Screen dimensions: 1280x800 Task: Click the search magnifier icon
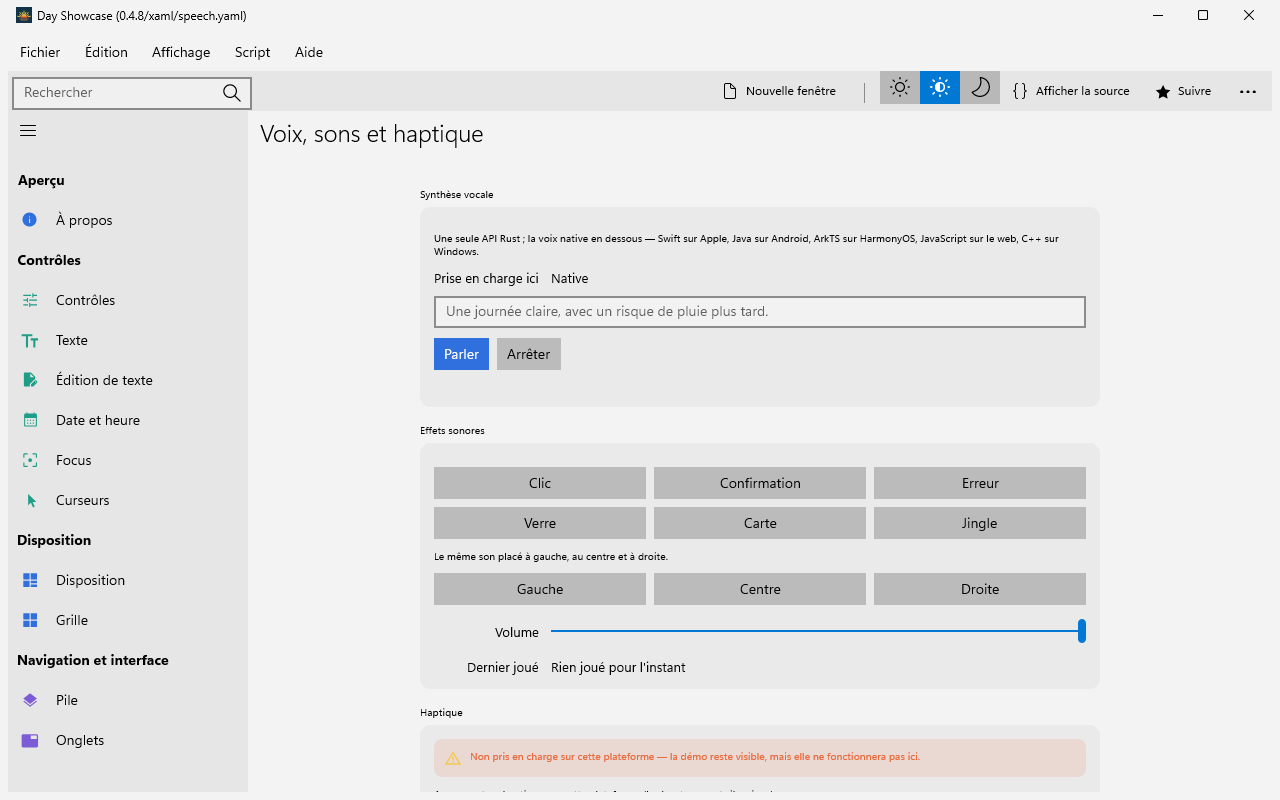point(232,93)
